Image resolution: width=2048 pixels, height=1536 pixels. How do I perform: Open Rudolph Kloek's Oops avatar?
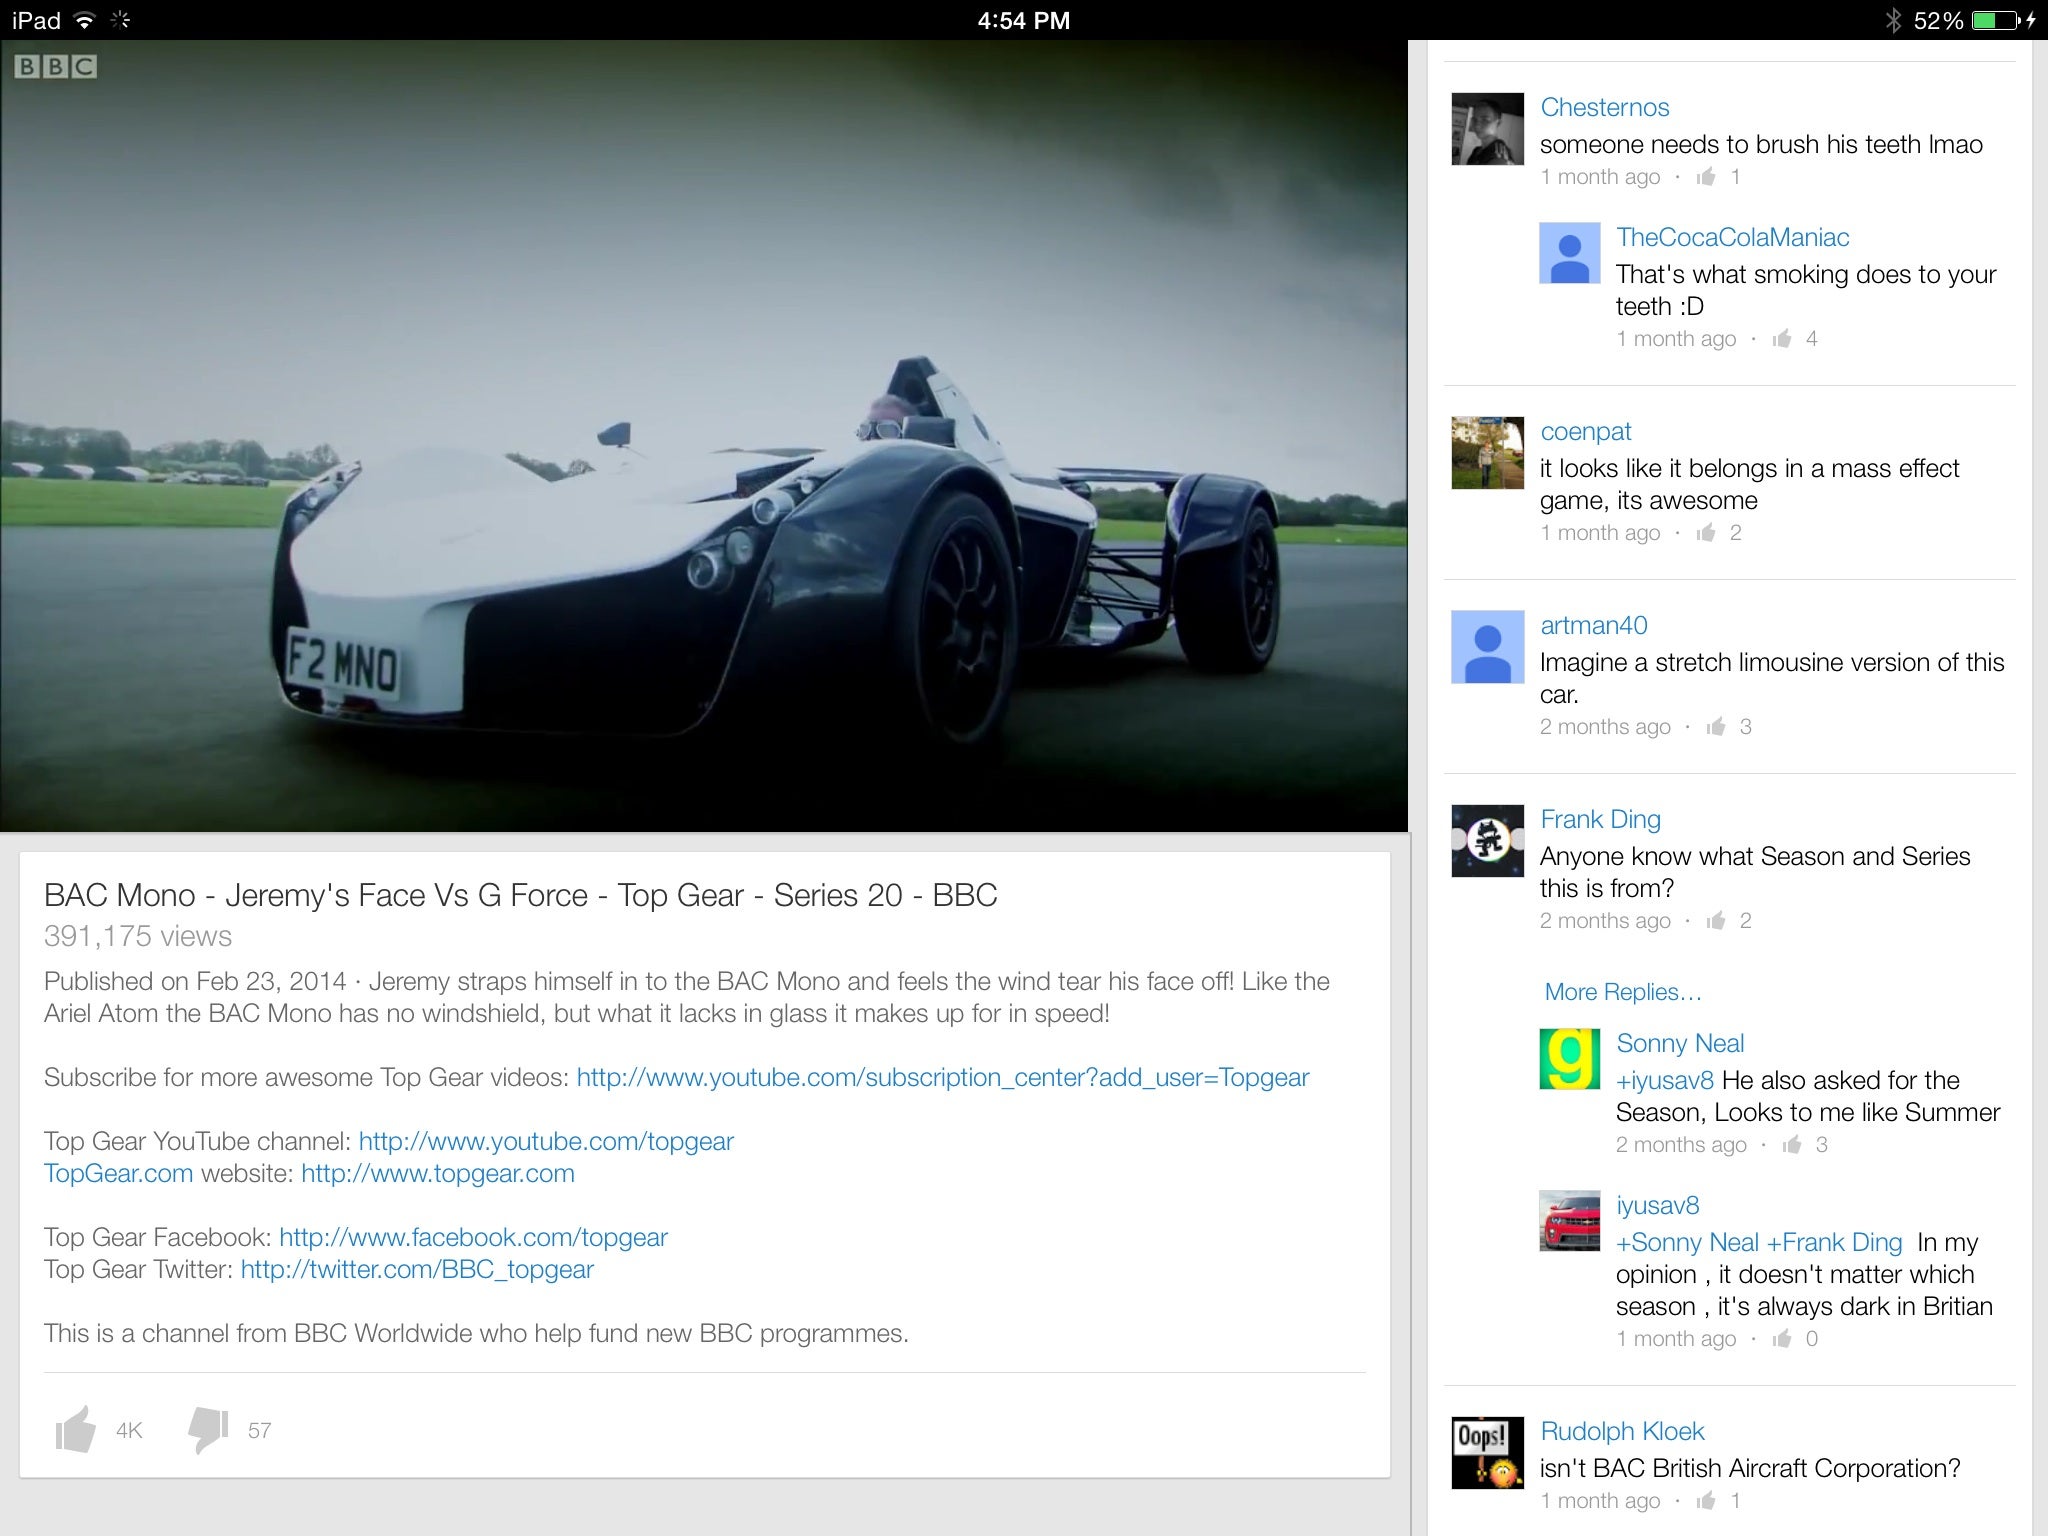1488,1453
